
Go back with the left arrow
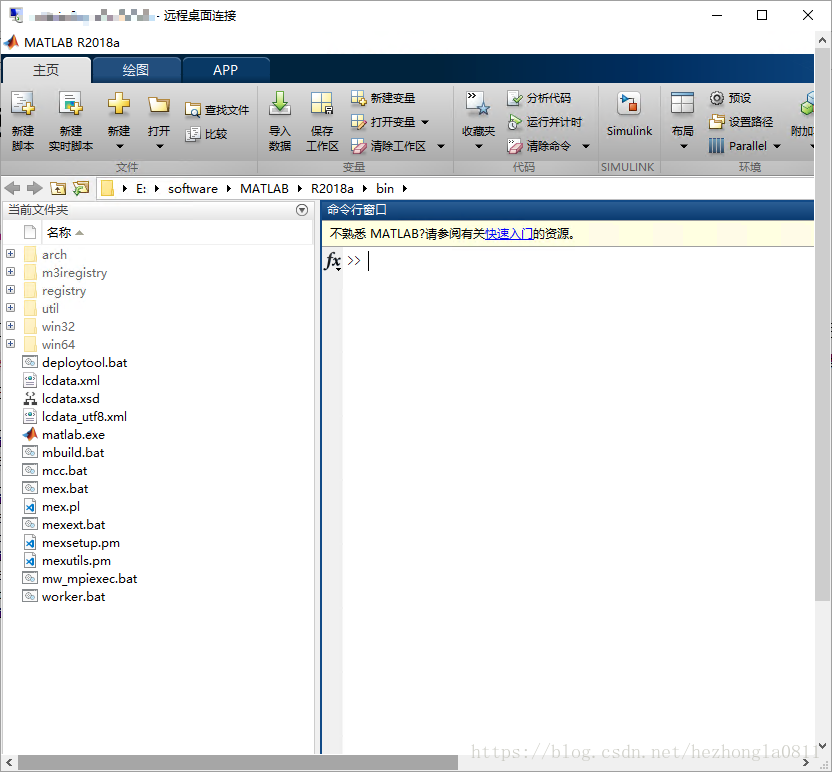(x=12, y=188)
